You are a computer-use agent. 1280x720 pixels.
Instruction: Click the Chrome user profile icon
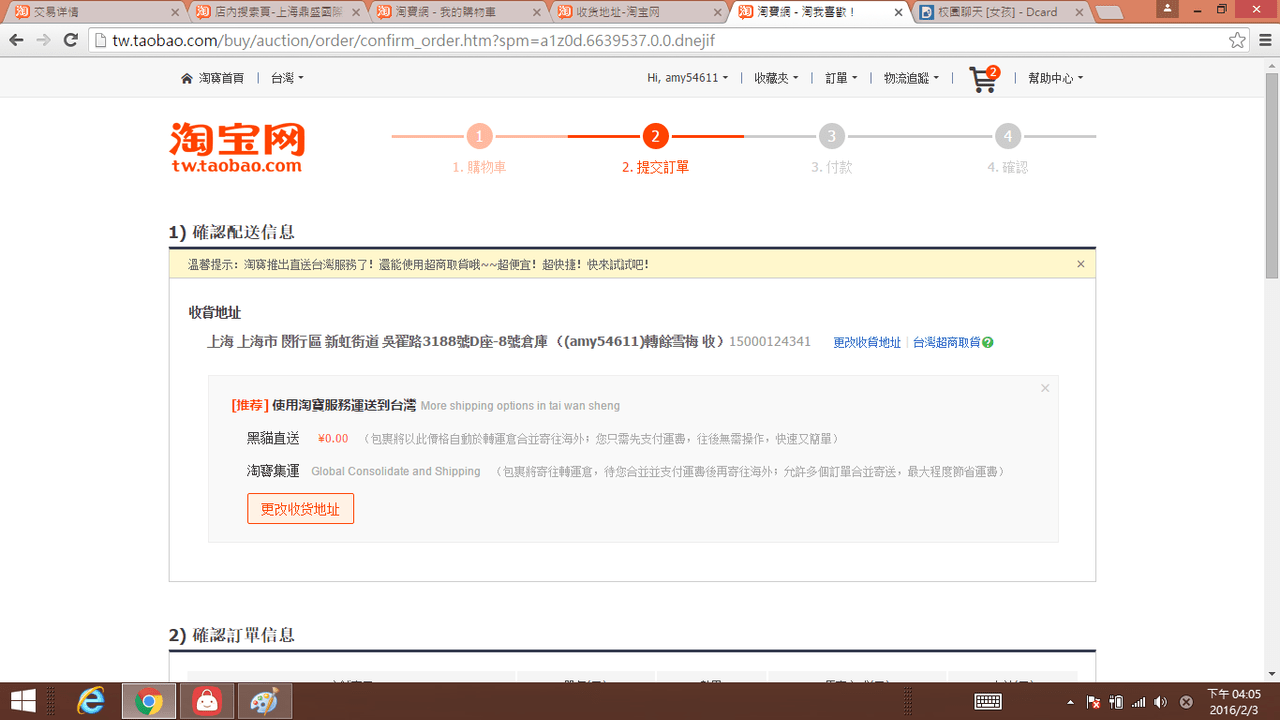point(1167,8)
